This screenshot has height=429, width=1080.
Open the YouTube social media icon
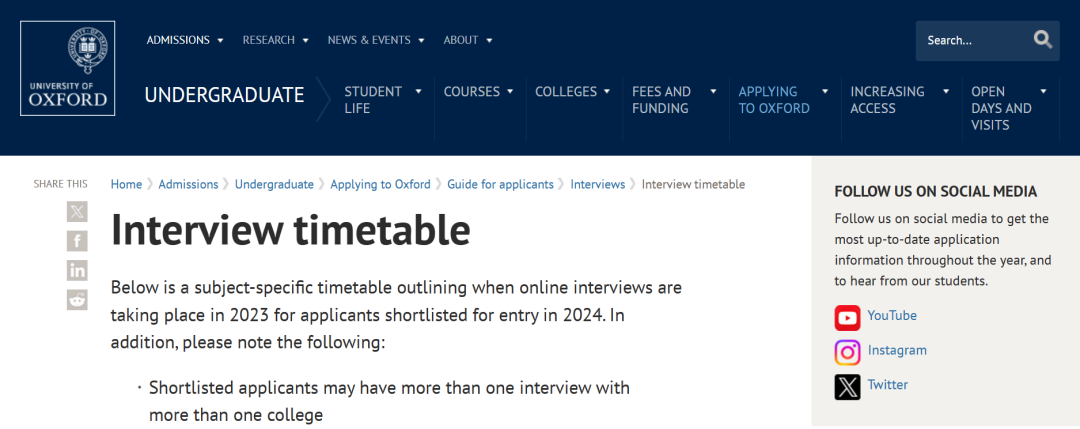pyautogui.click(x=847, y=318)
